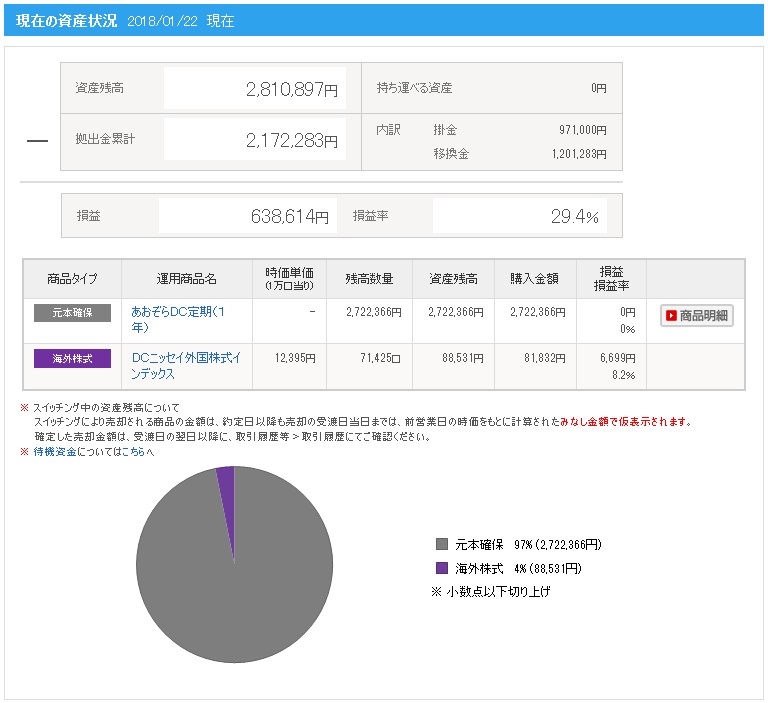Screen dimensions: 768x703
Task: Click the 運用商品名 column header
Action: [187, 279]
